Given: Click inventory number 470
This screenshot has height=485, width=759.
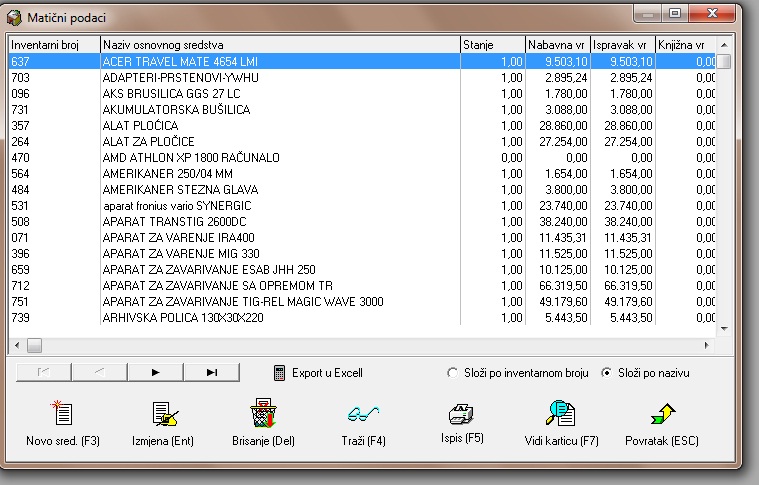Looking at the screenshot, I should click(20, 157).
